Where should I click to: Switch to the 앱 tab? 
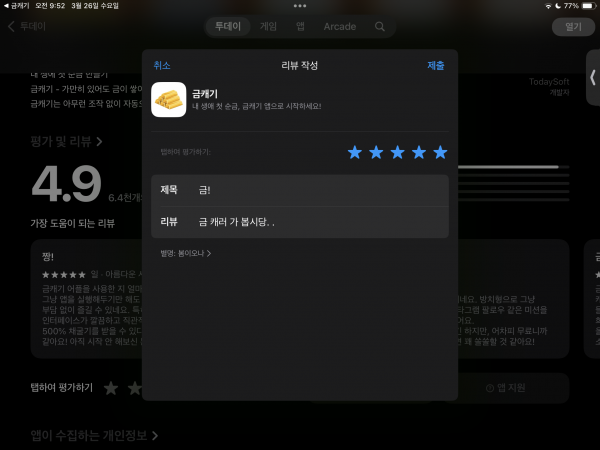point(300,26)
